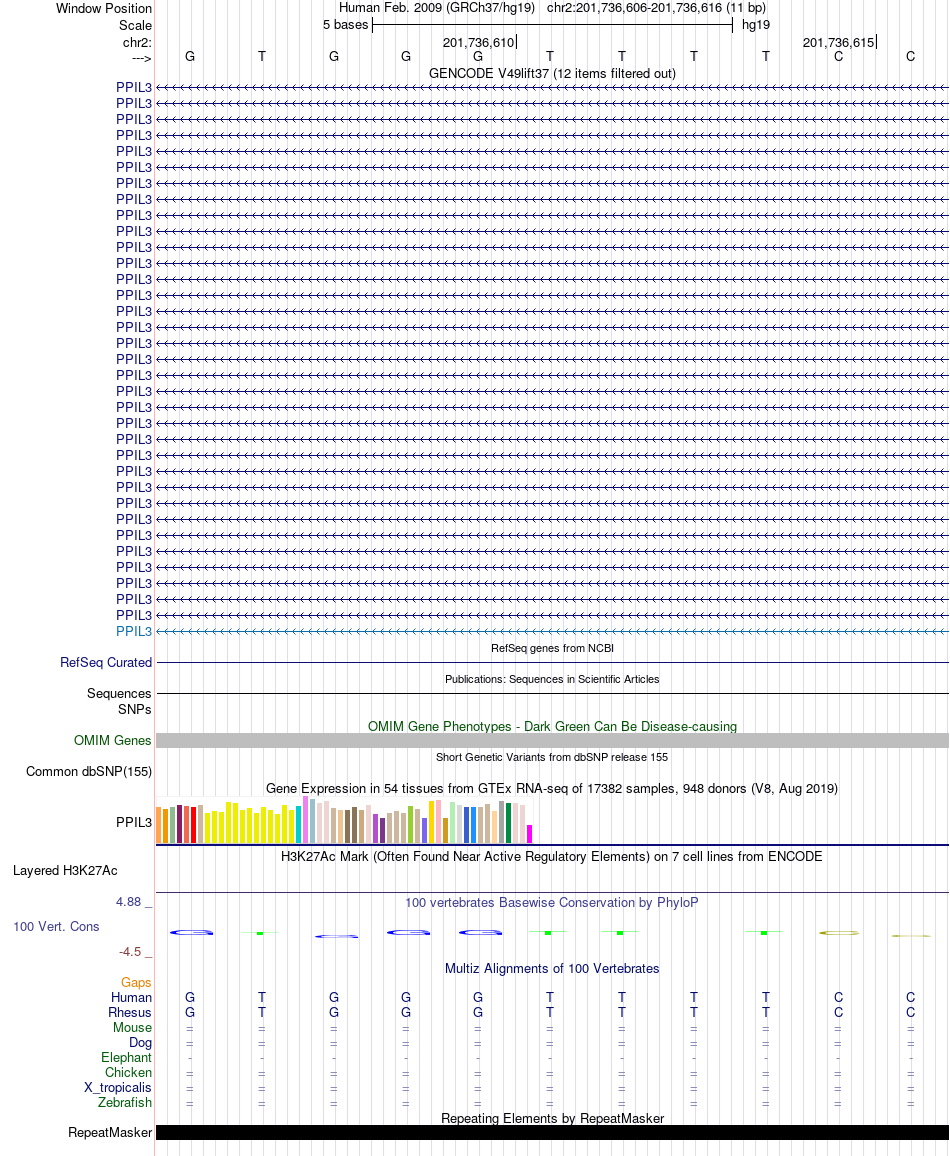Click the 201,736,615 coordinate marker
Screen dimensions: 950x1156
click(x=839, y=43)
